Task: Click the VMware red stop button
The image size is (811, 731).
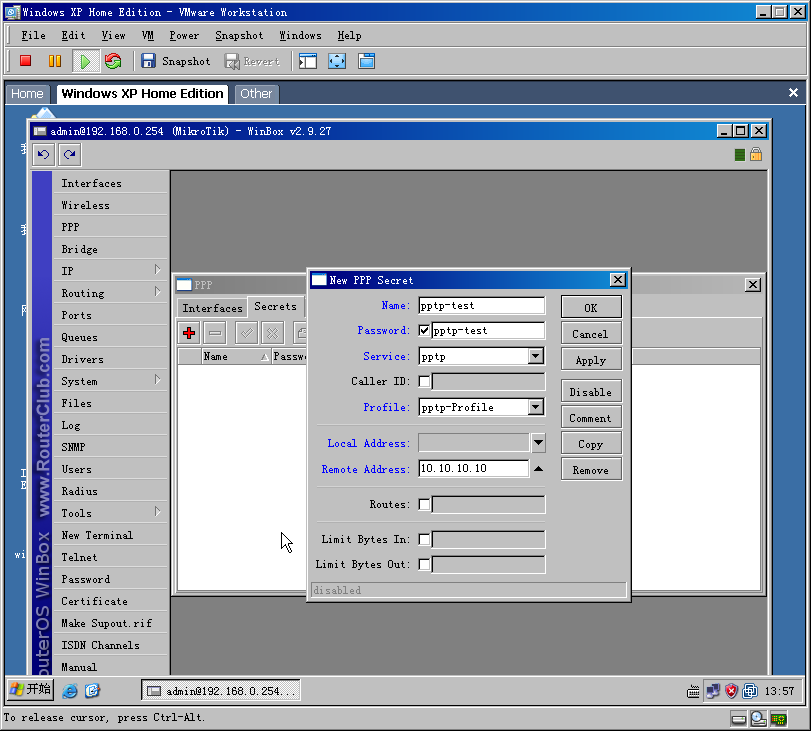Action: [x=25, y=61]
